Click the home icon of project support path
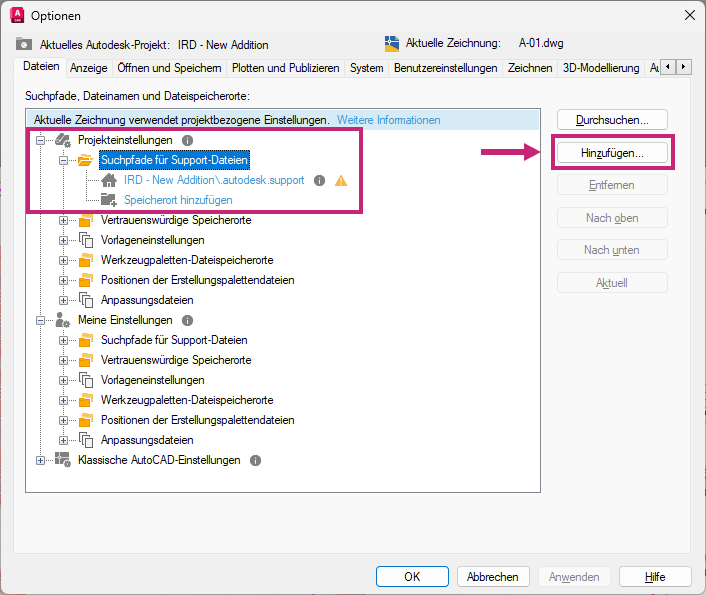The image size is (706, 595). pos(109,180)
